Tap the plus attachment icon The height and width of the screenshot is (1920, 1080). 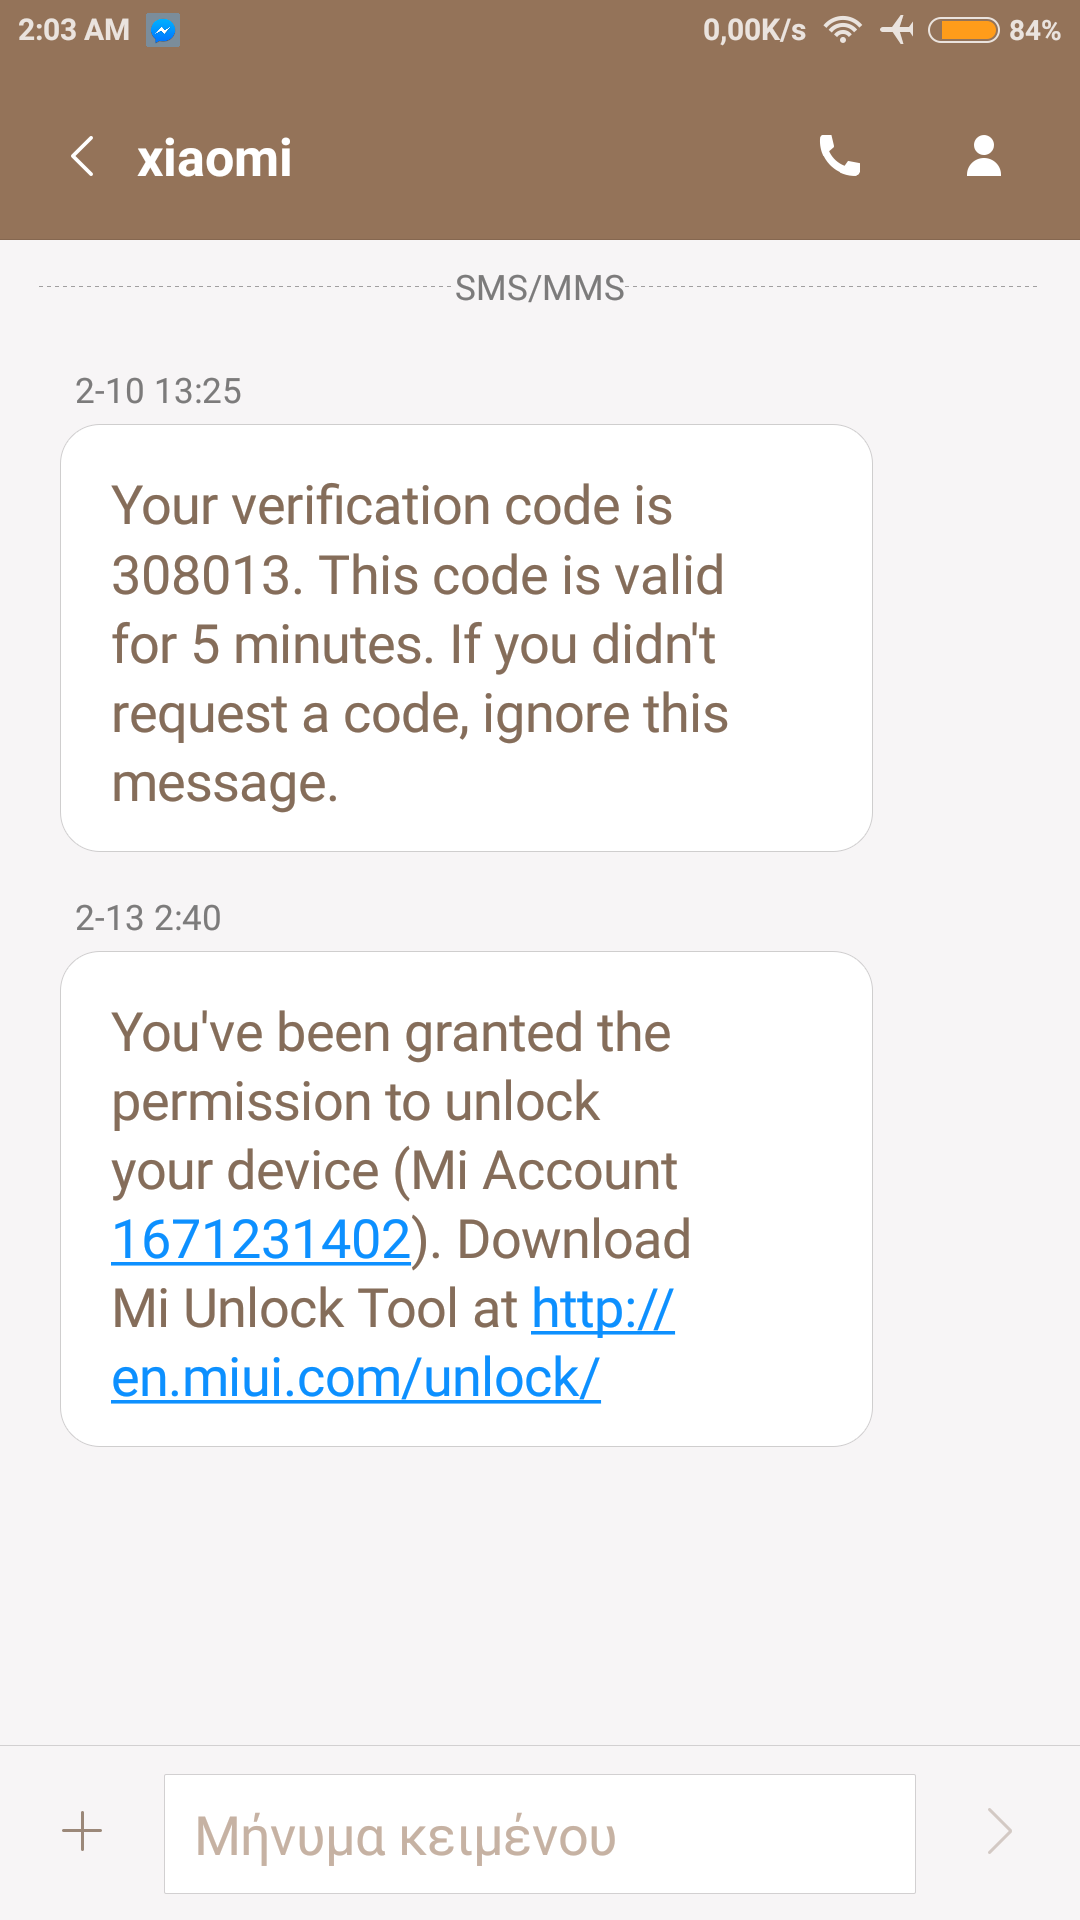pos(82,1832)
